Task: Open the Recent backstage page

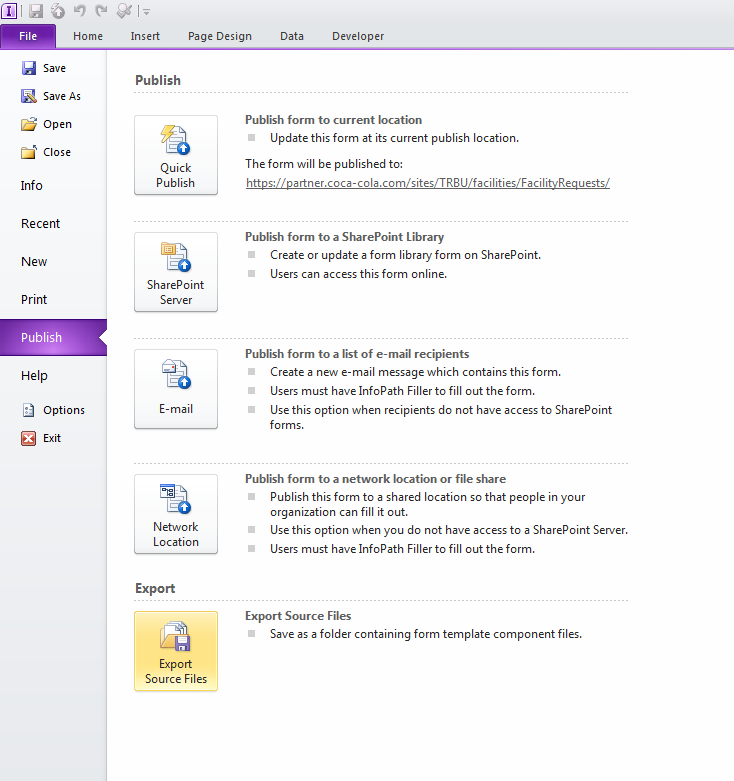Action: click(x=53, y=224)
